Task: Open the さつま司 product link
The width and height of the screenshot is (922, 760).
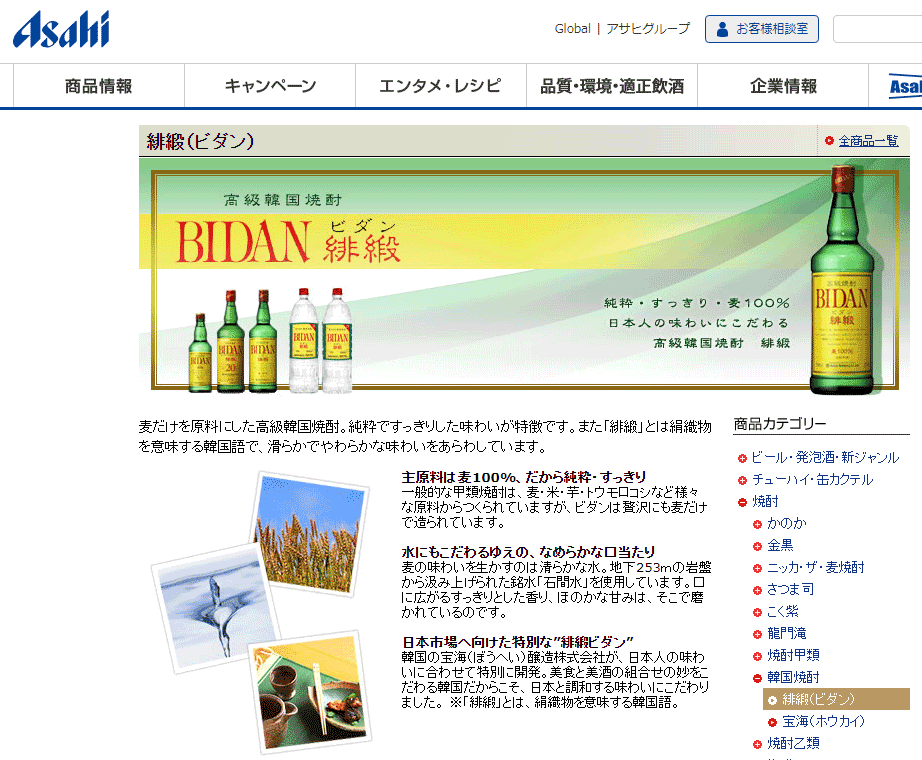Action: 790,589
